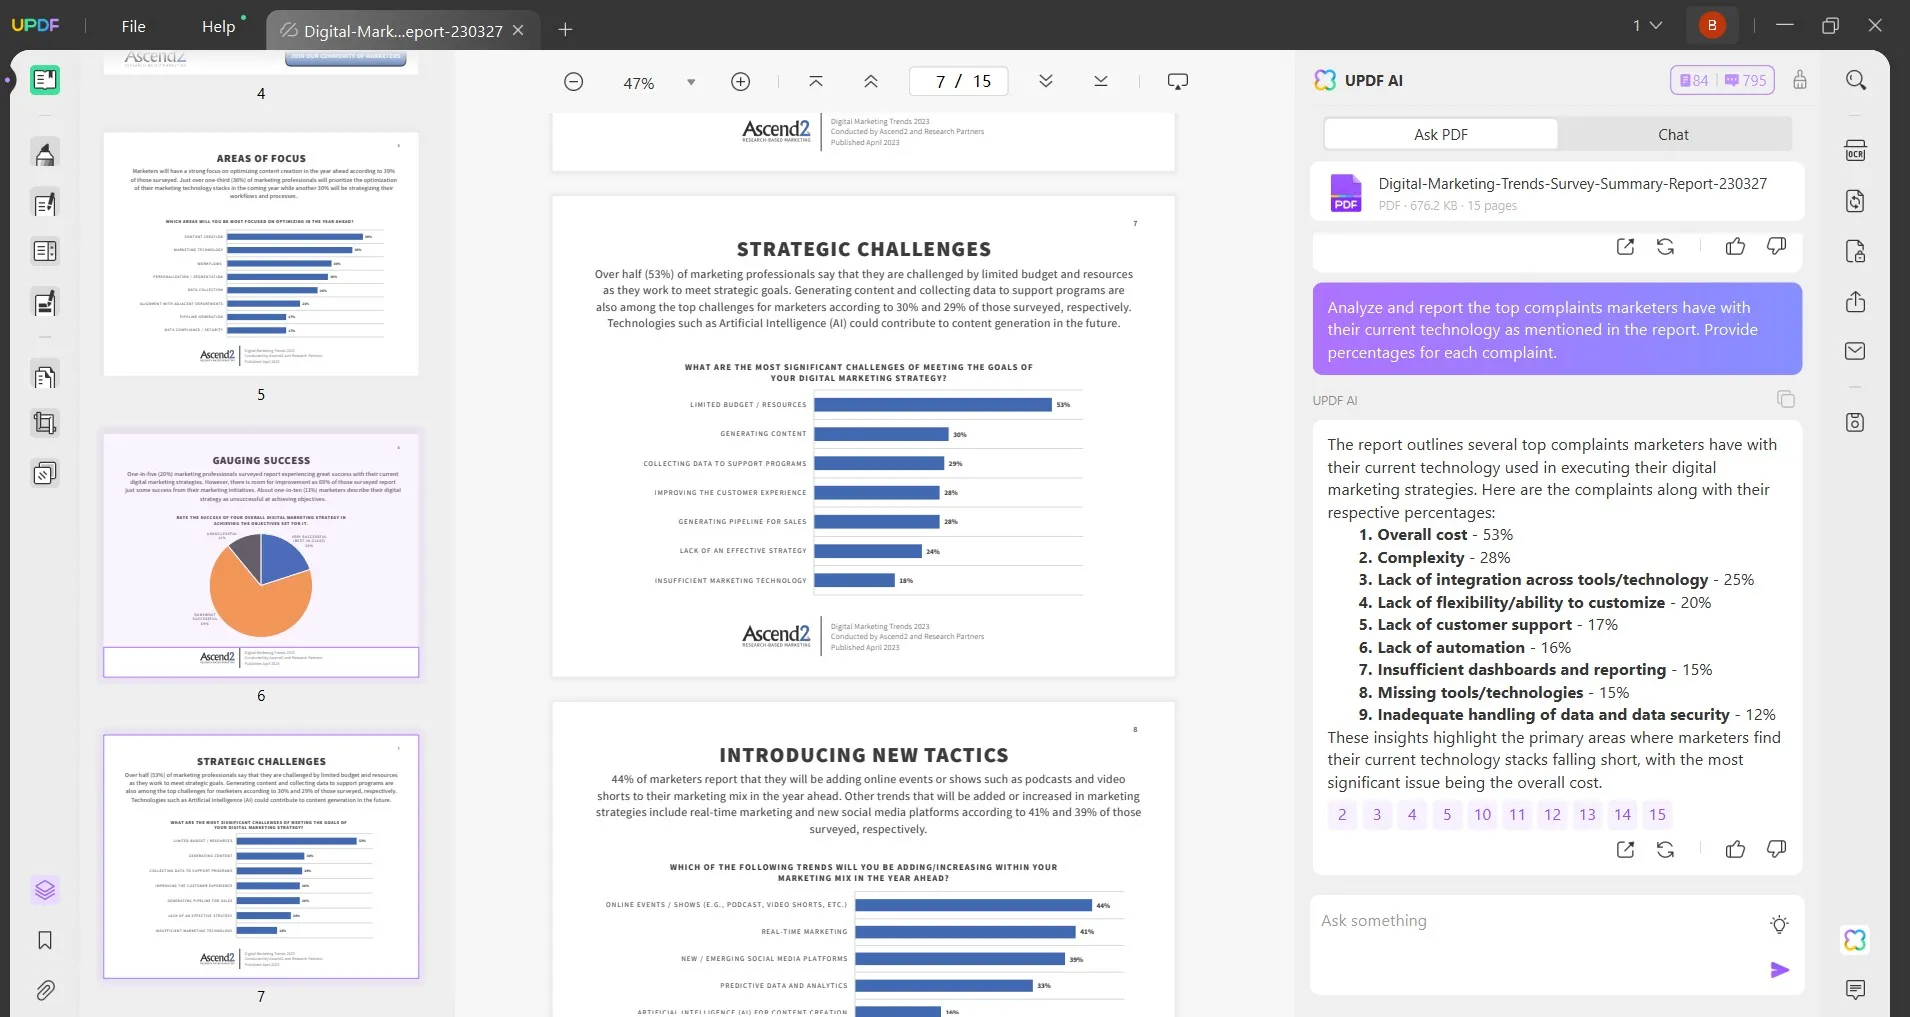Run OCR text recognition
The width and height of the screenshot is (1910, 1017).
coord(1856,151)
